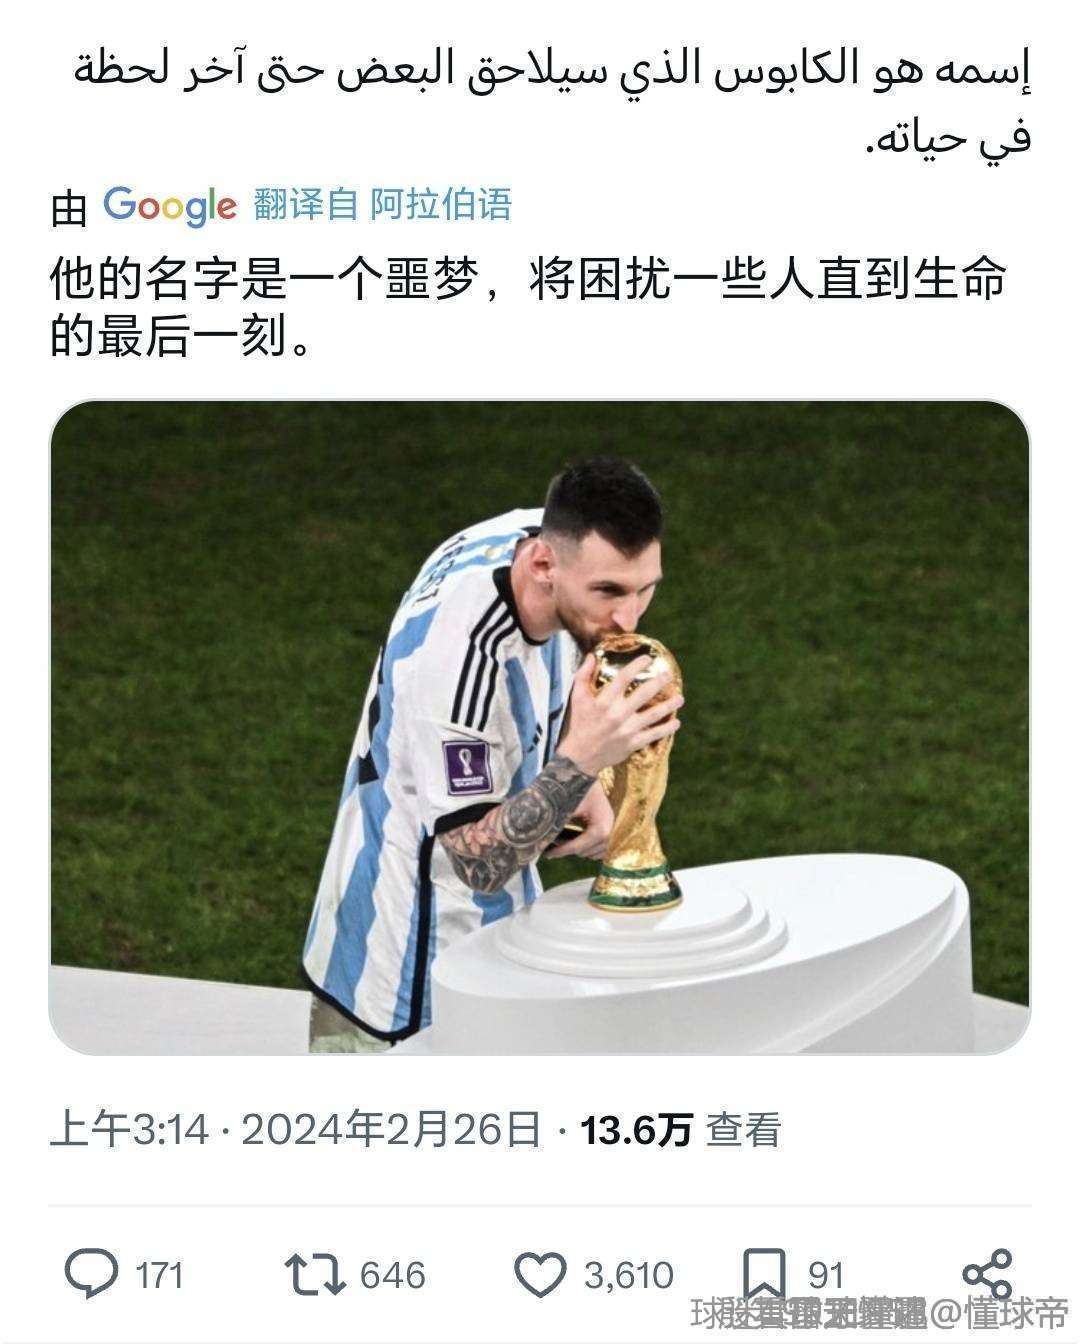Open the share icon
Image resolution: width=1080 pixels, height=1344 pixels.
[x=988, y=1274]
